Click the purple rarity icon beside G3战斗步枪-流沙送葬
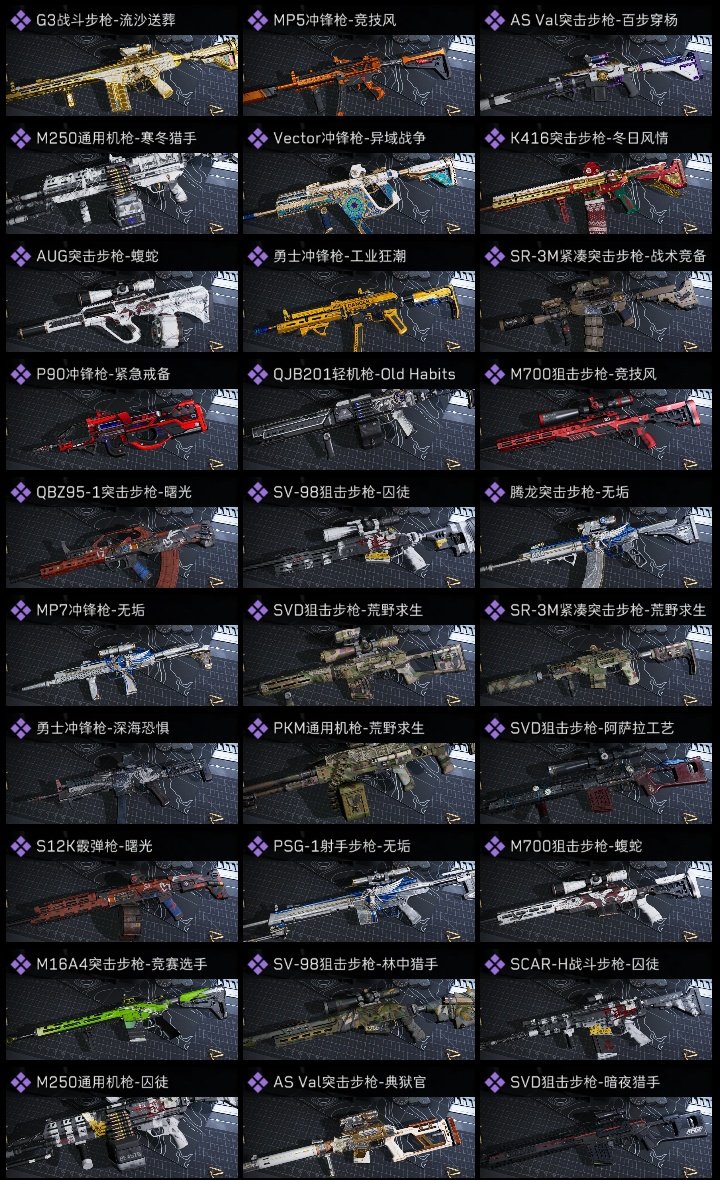720x1180 pixels. 20,20
